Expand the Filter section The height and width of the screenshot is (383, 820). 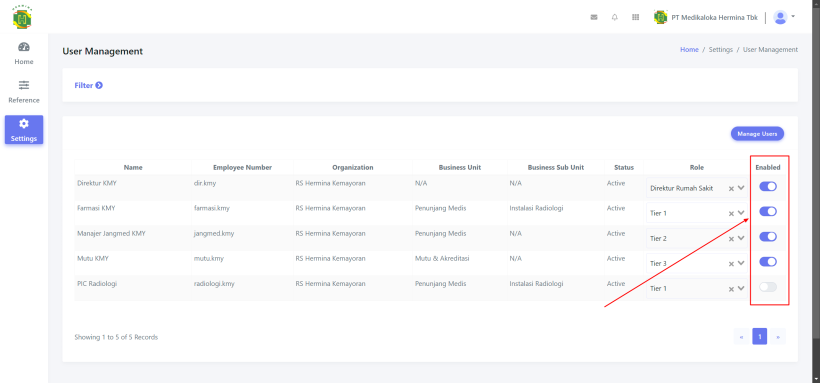(88, 85)
